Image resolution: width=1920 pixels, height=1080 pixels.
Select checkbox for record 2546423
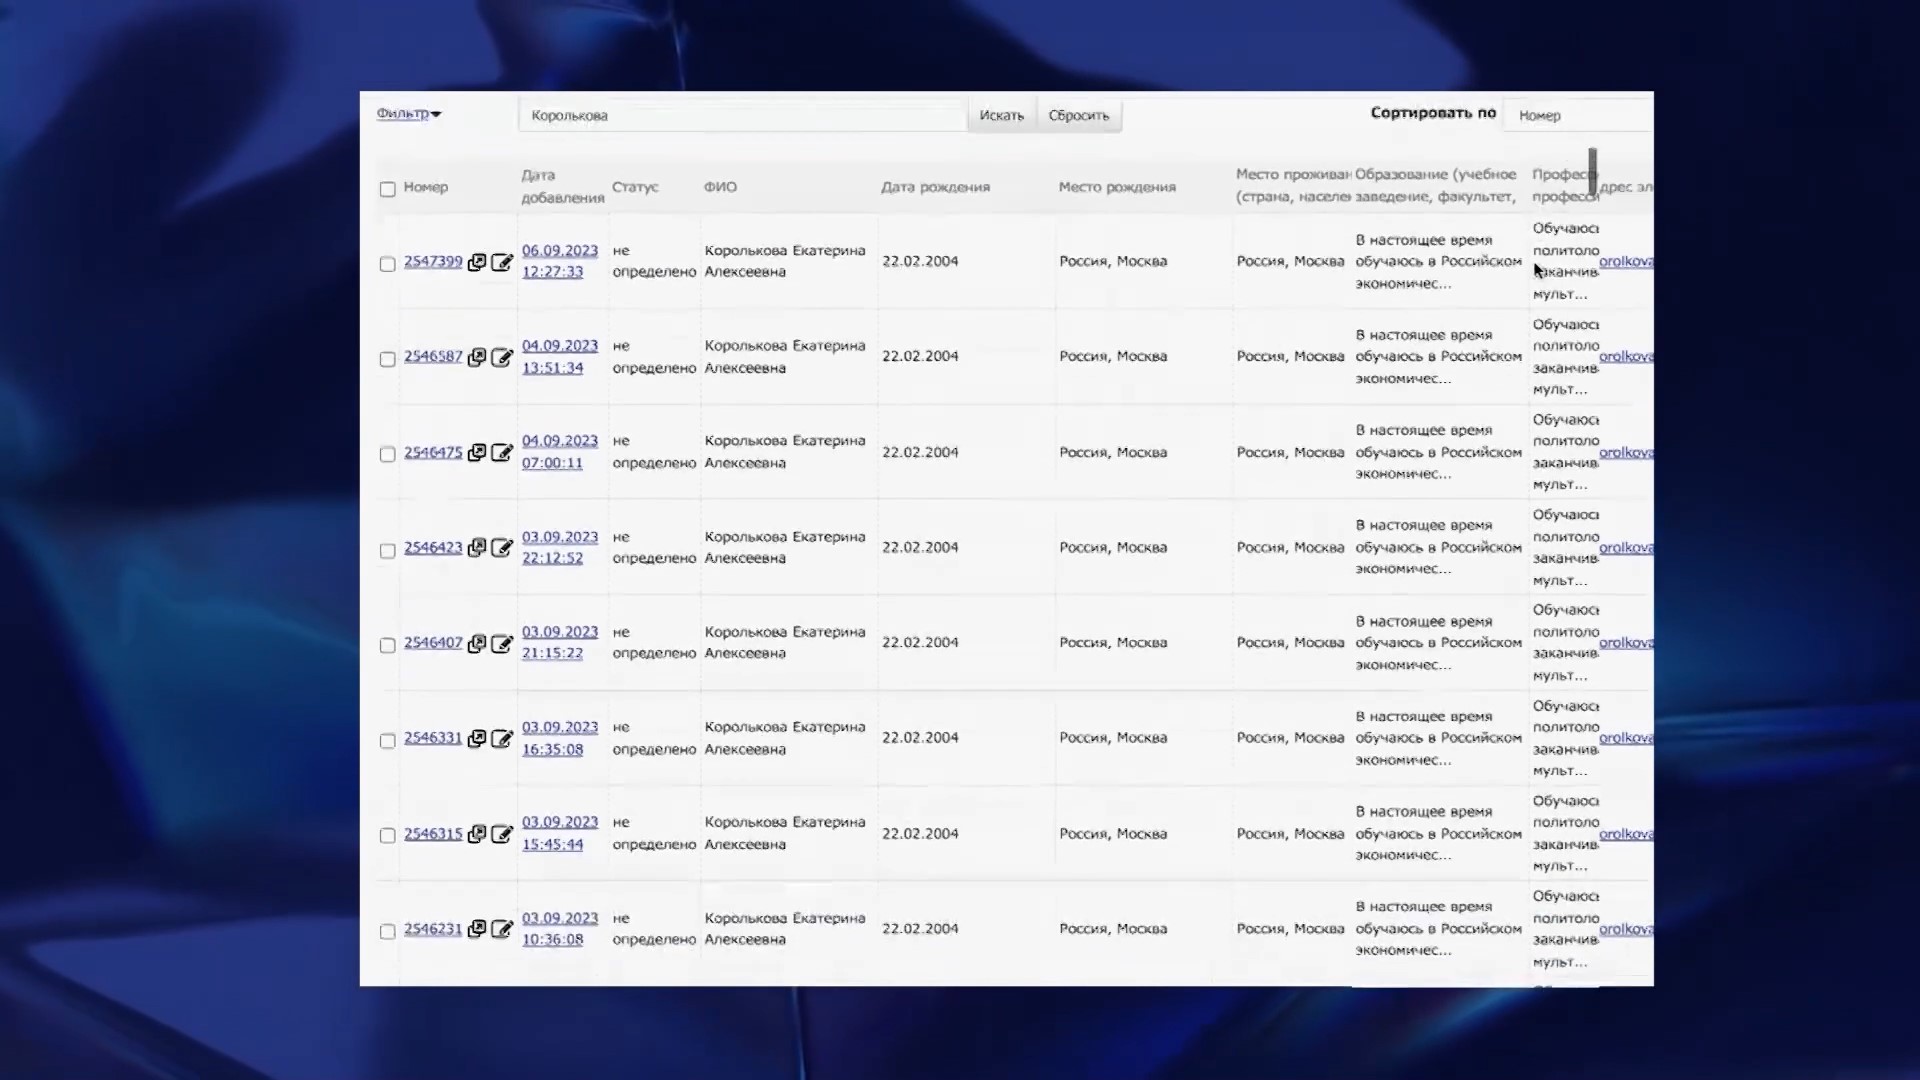388,550
